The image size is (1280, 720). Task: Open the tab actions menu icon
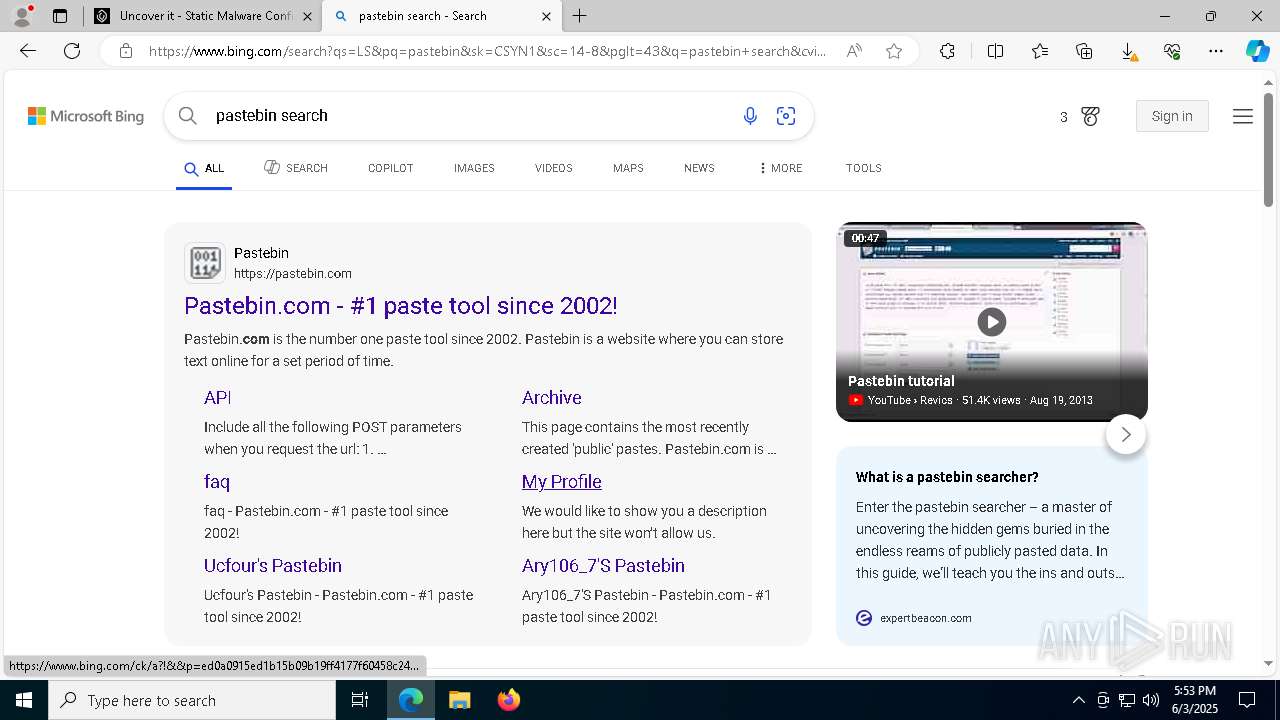60,16
